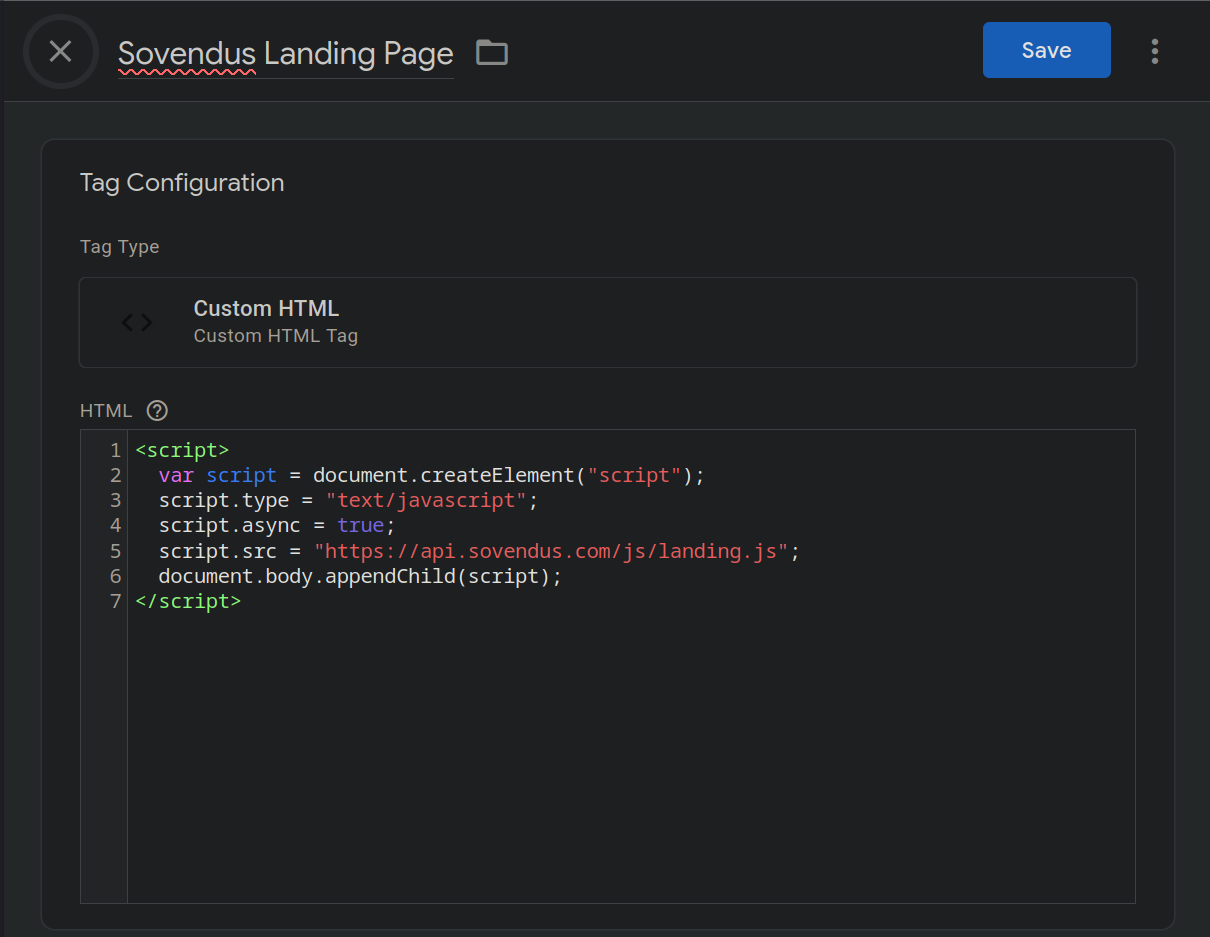The height and width of the screenshot is (937, 1210).
Task: Save the tag
Action: tap(1047, 50)
